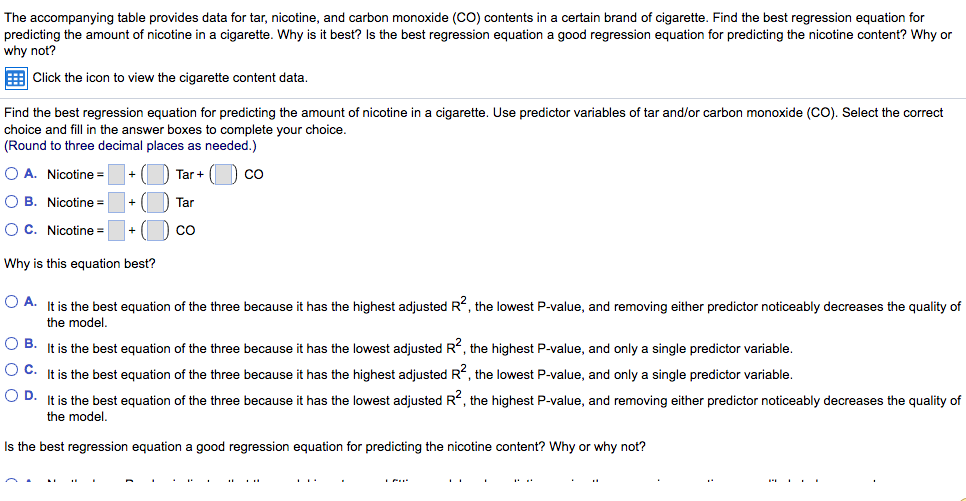Click the resize grip in the bottom-right corner
This screenshot has width=966, height=501.
(959, 494)
